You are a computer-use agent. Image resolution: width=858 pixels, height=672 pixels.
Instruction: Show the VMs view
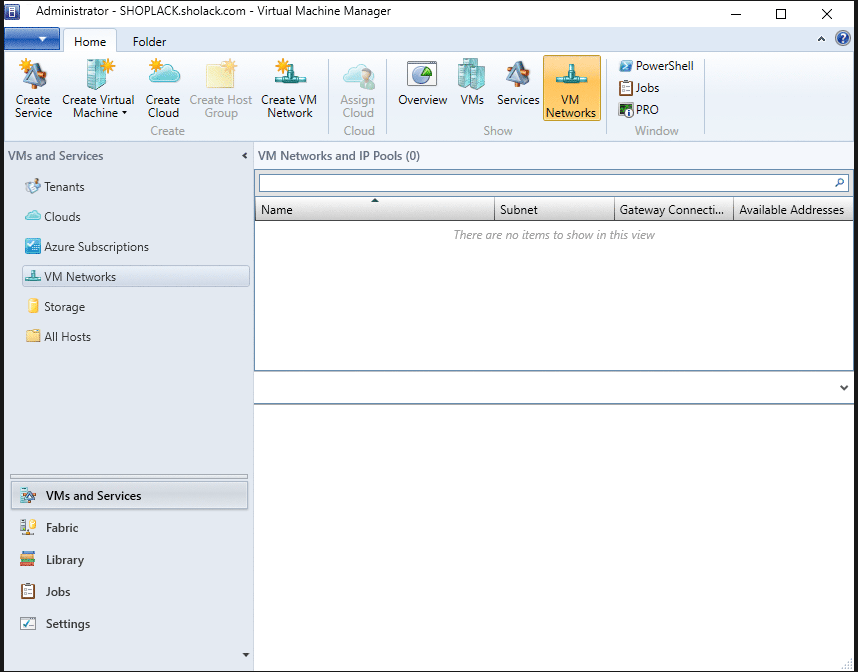click(x=472, y=83)
